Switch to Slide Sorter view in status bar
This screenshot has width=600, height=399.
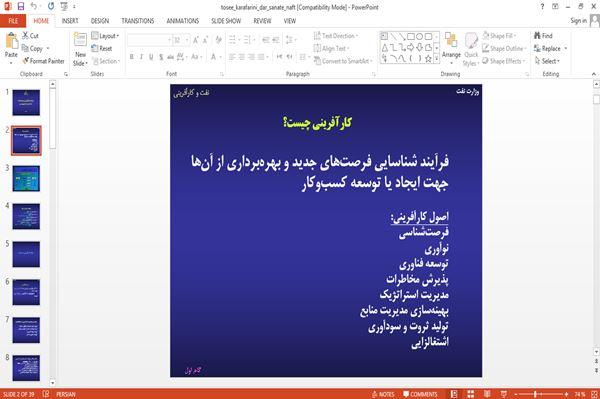click(470, 394)
